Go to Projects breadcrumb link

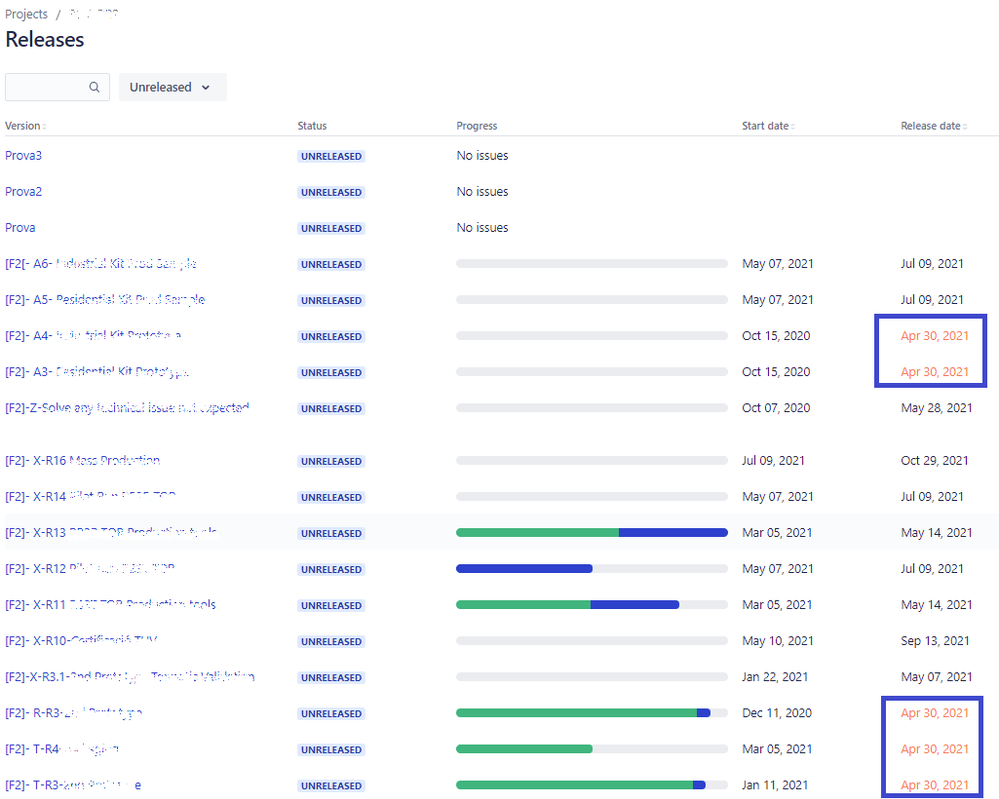tap(26, 14)
